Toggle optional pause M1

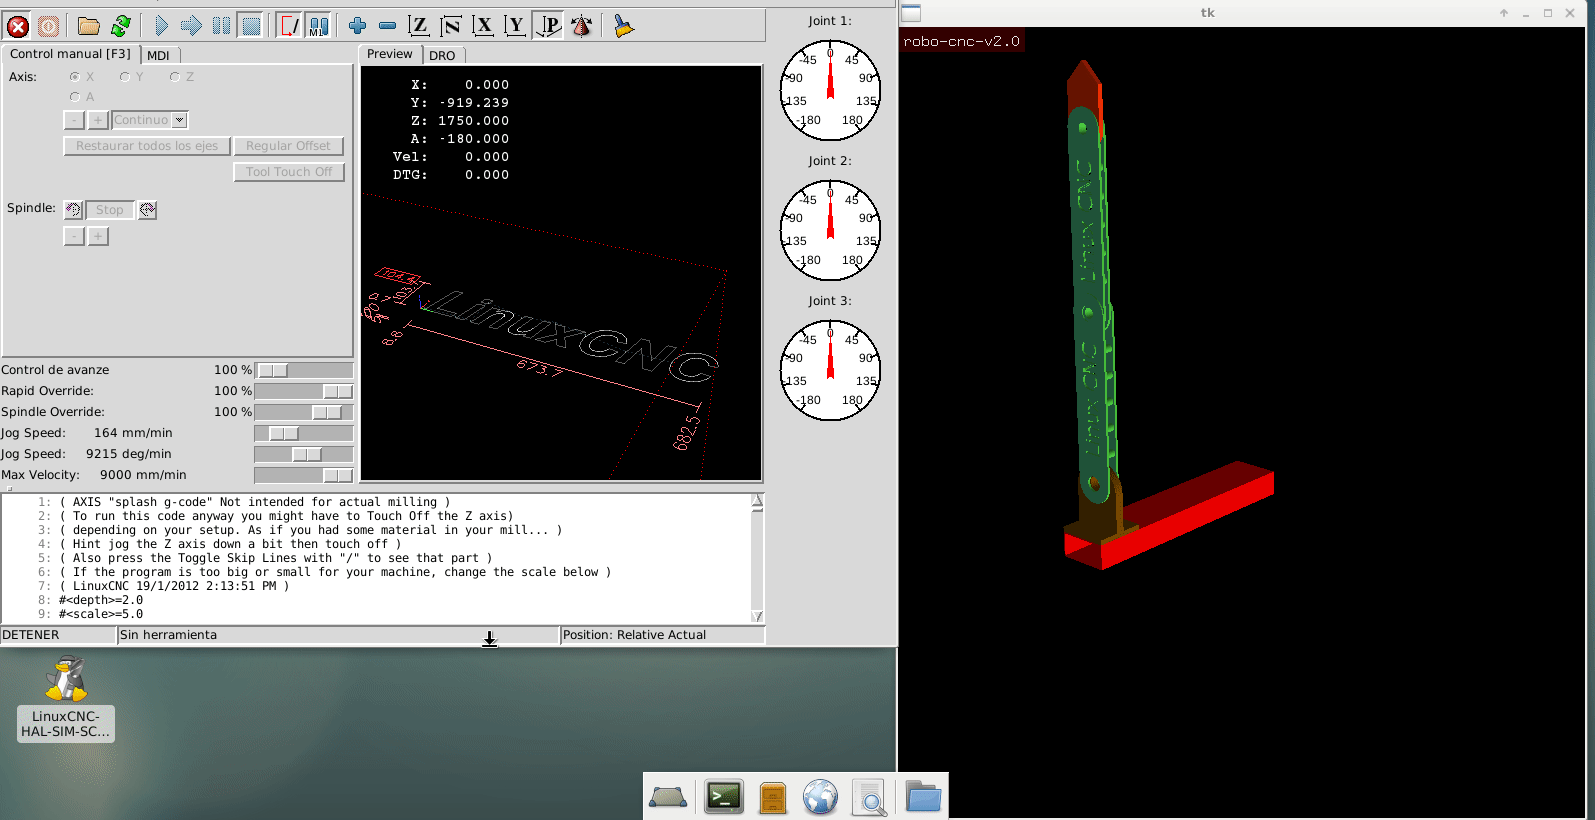(318, 26)
